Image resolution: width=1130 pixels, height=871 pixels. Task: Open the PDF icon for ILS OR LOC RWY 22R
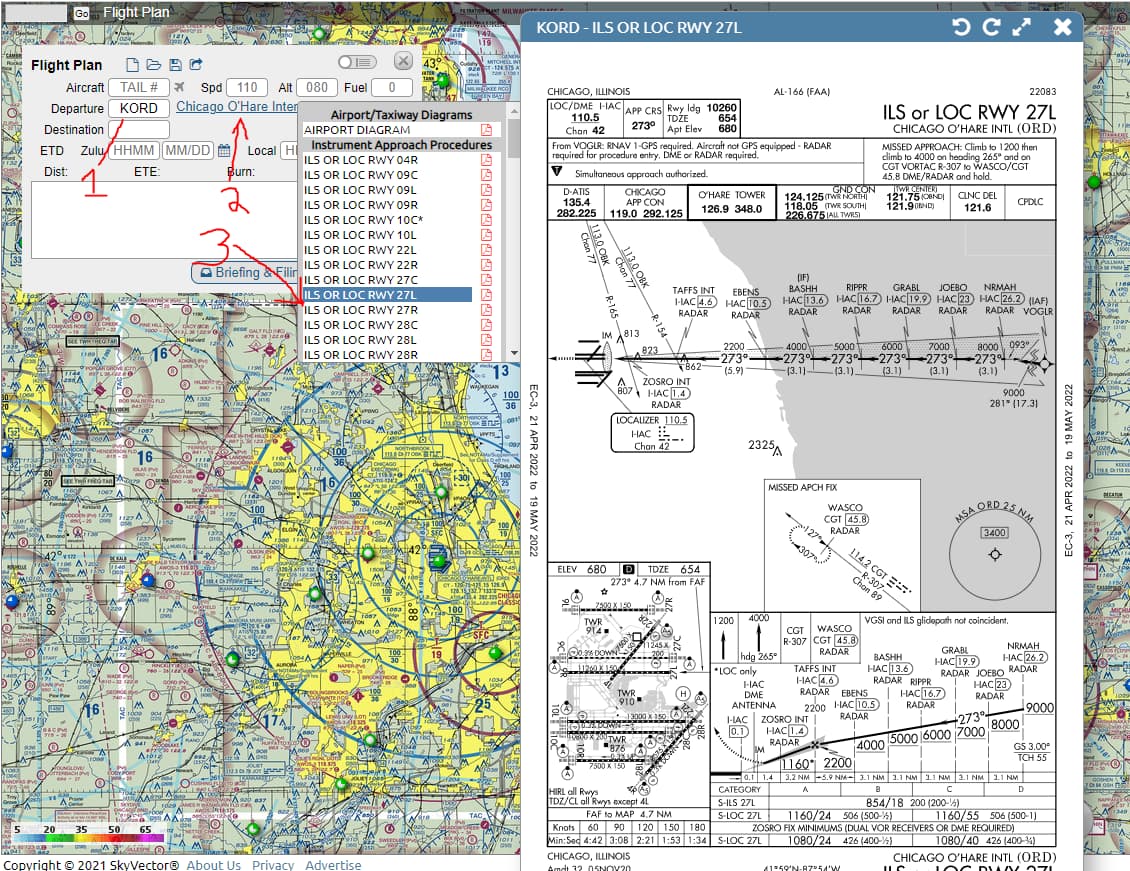(486, 265)
